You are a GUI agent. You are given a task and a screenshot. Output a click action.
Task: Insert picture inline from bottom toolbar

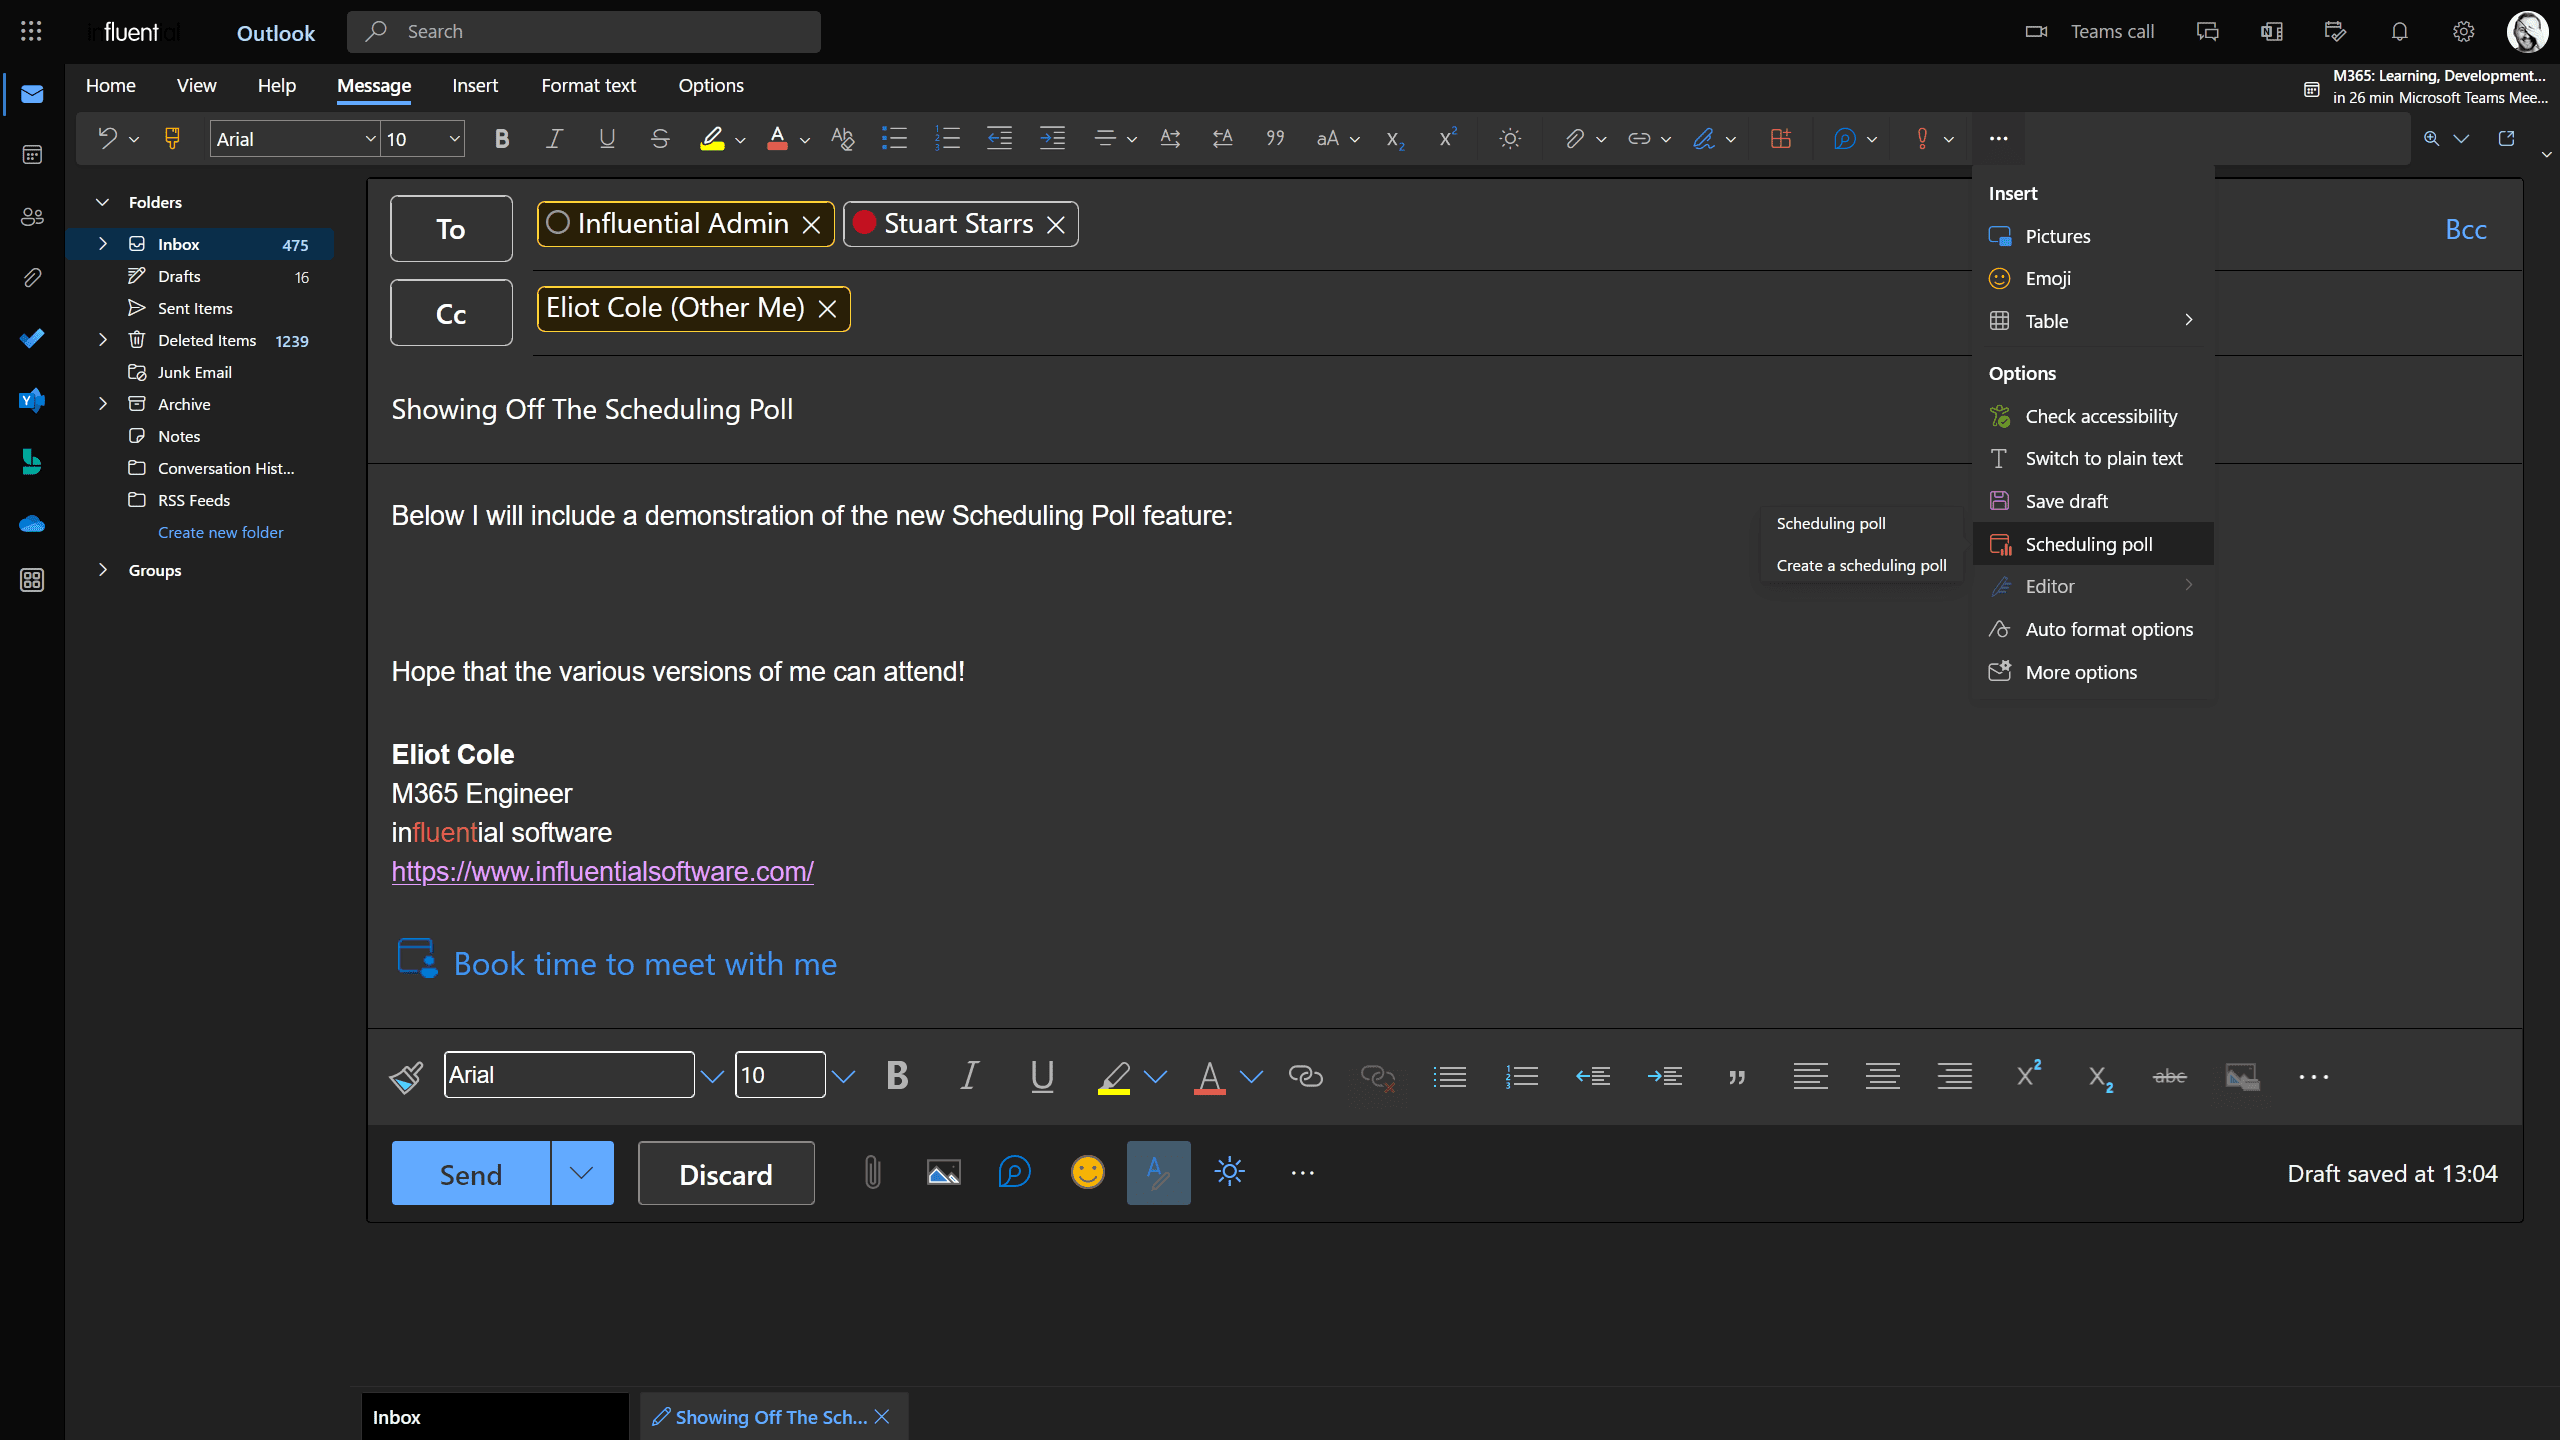[x=943, y=1172]
